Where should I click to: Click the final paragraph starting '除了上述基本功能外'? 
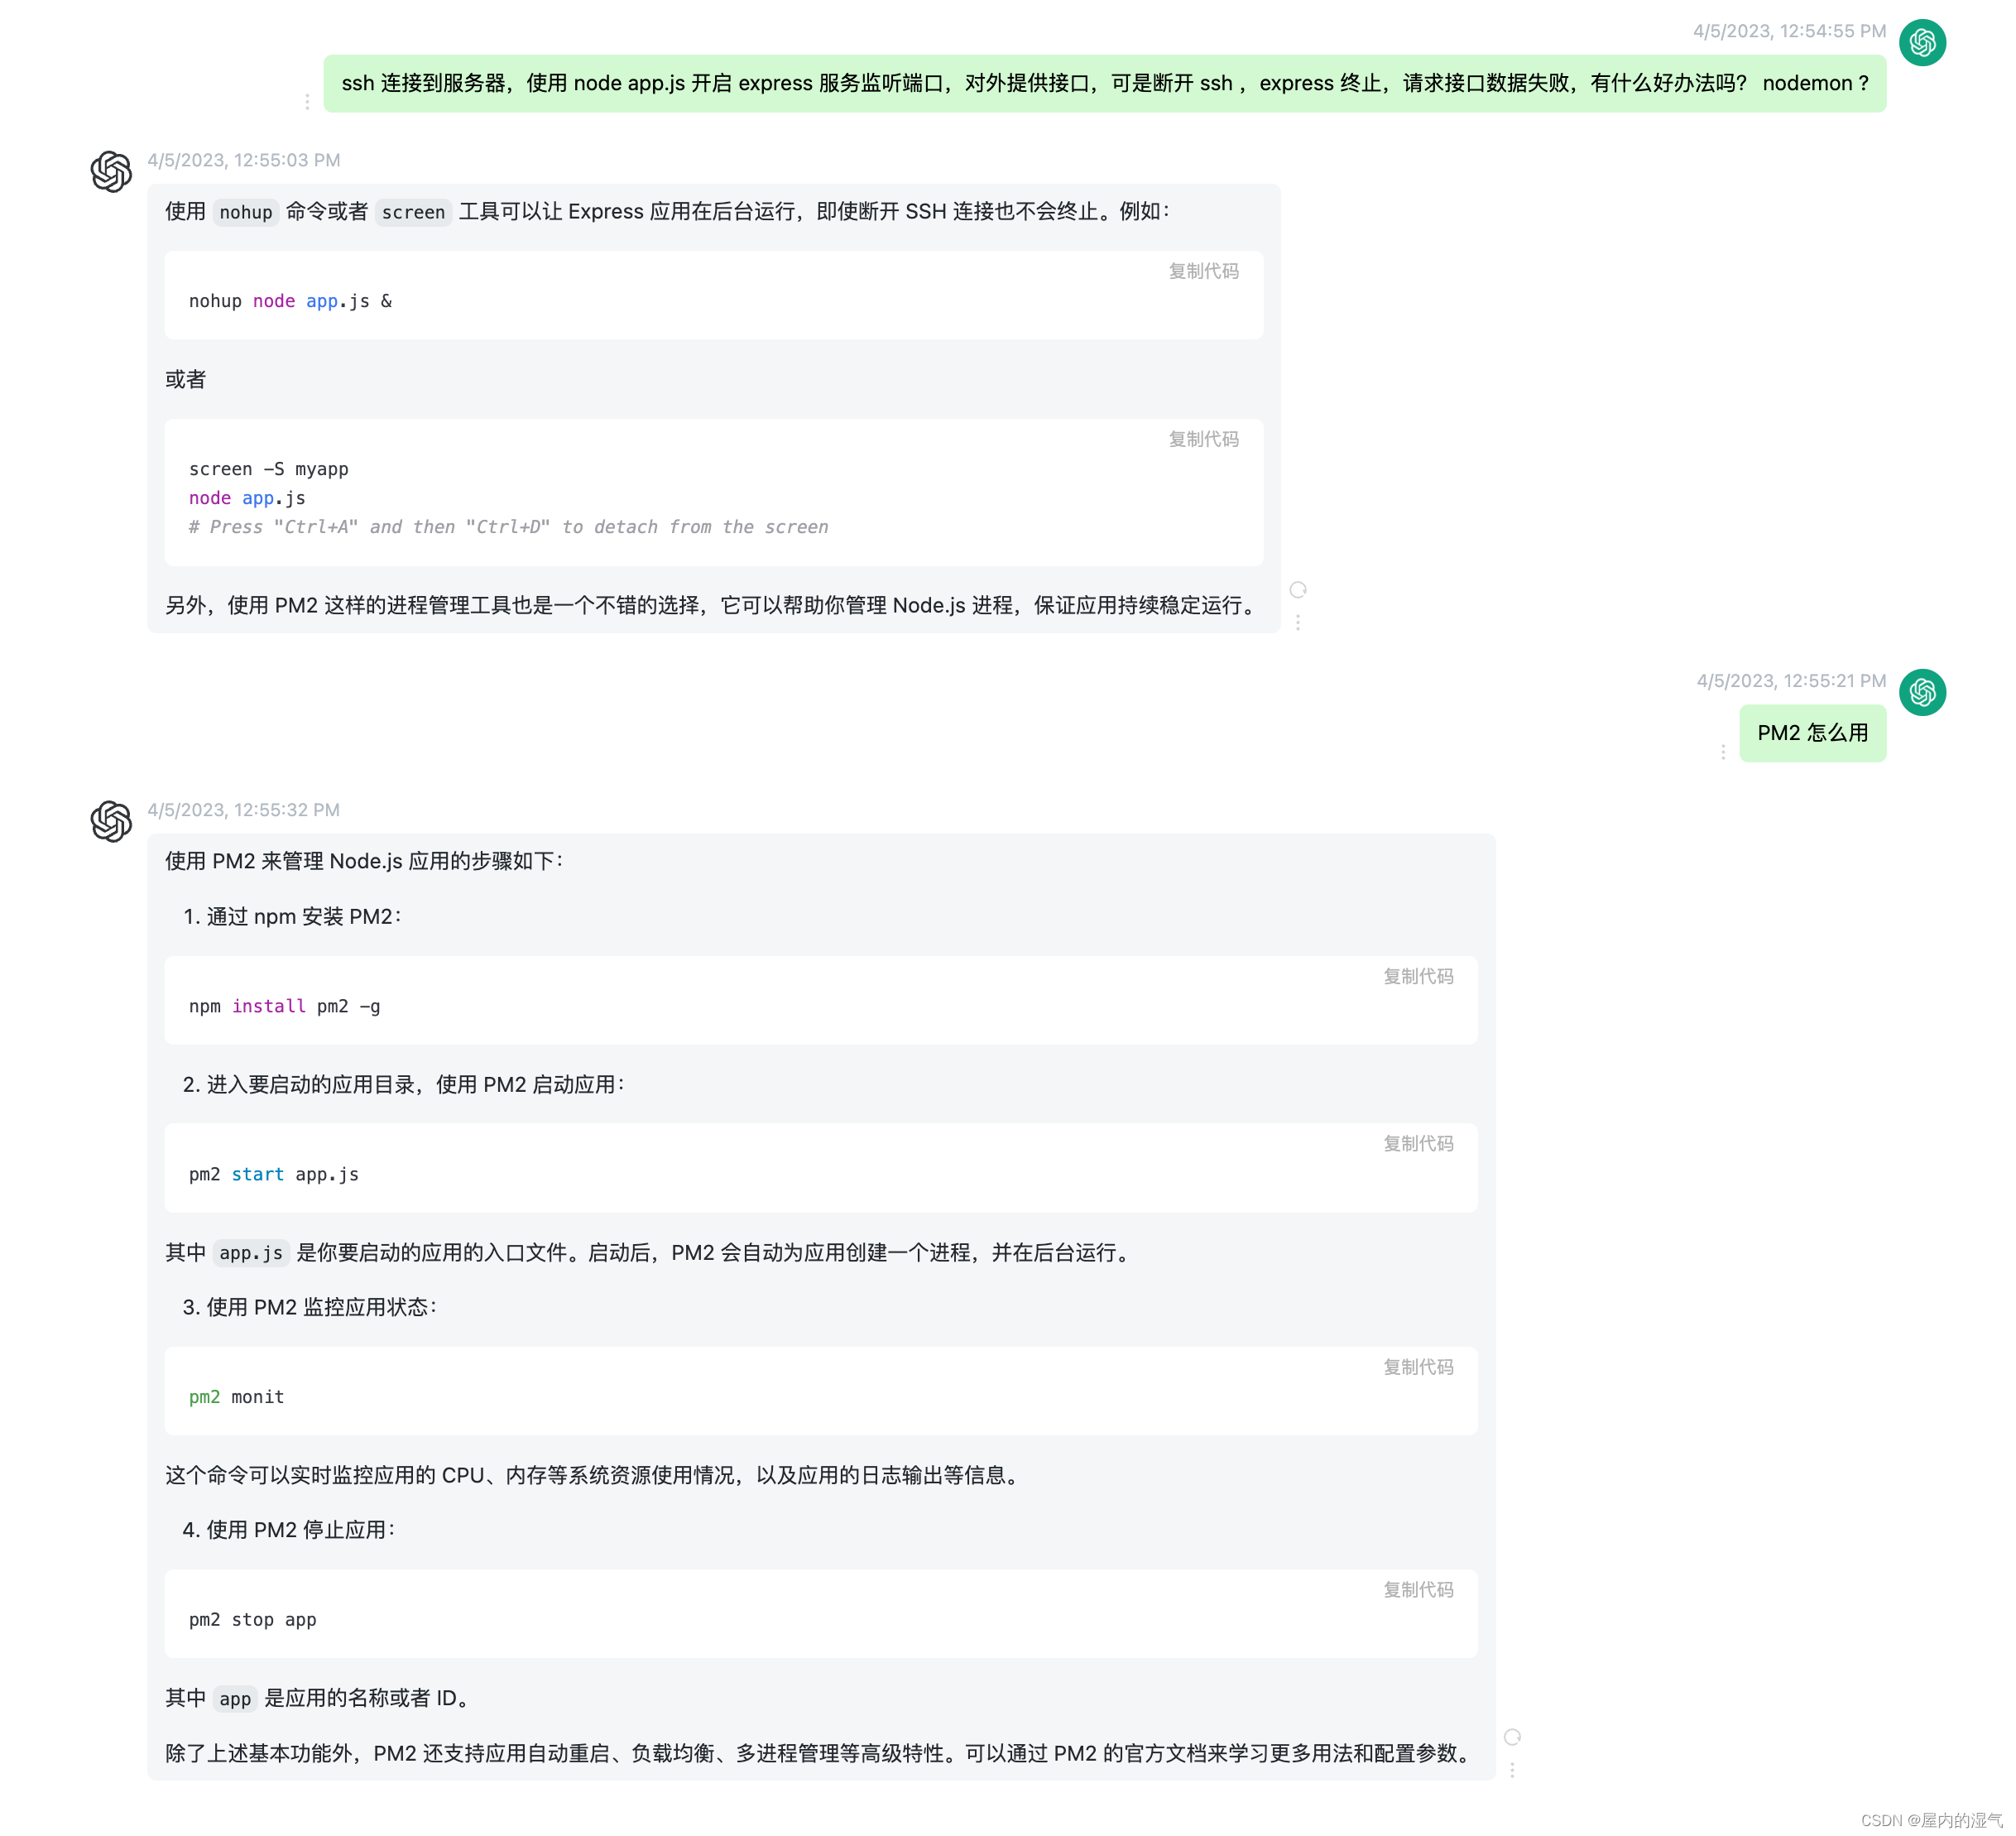[821, 1753]
